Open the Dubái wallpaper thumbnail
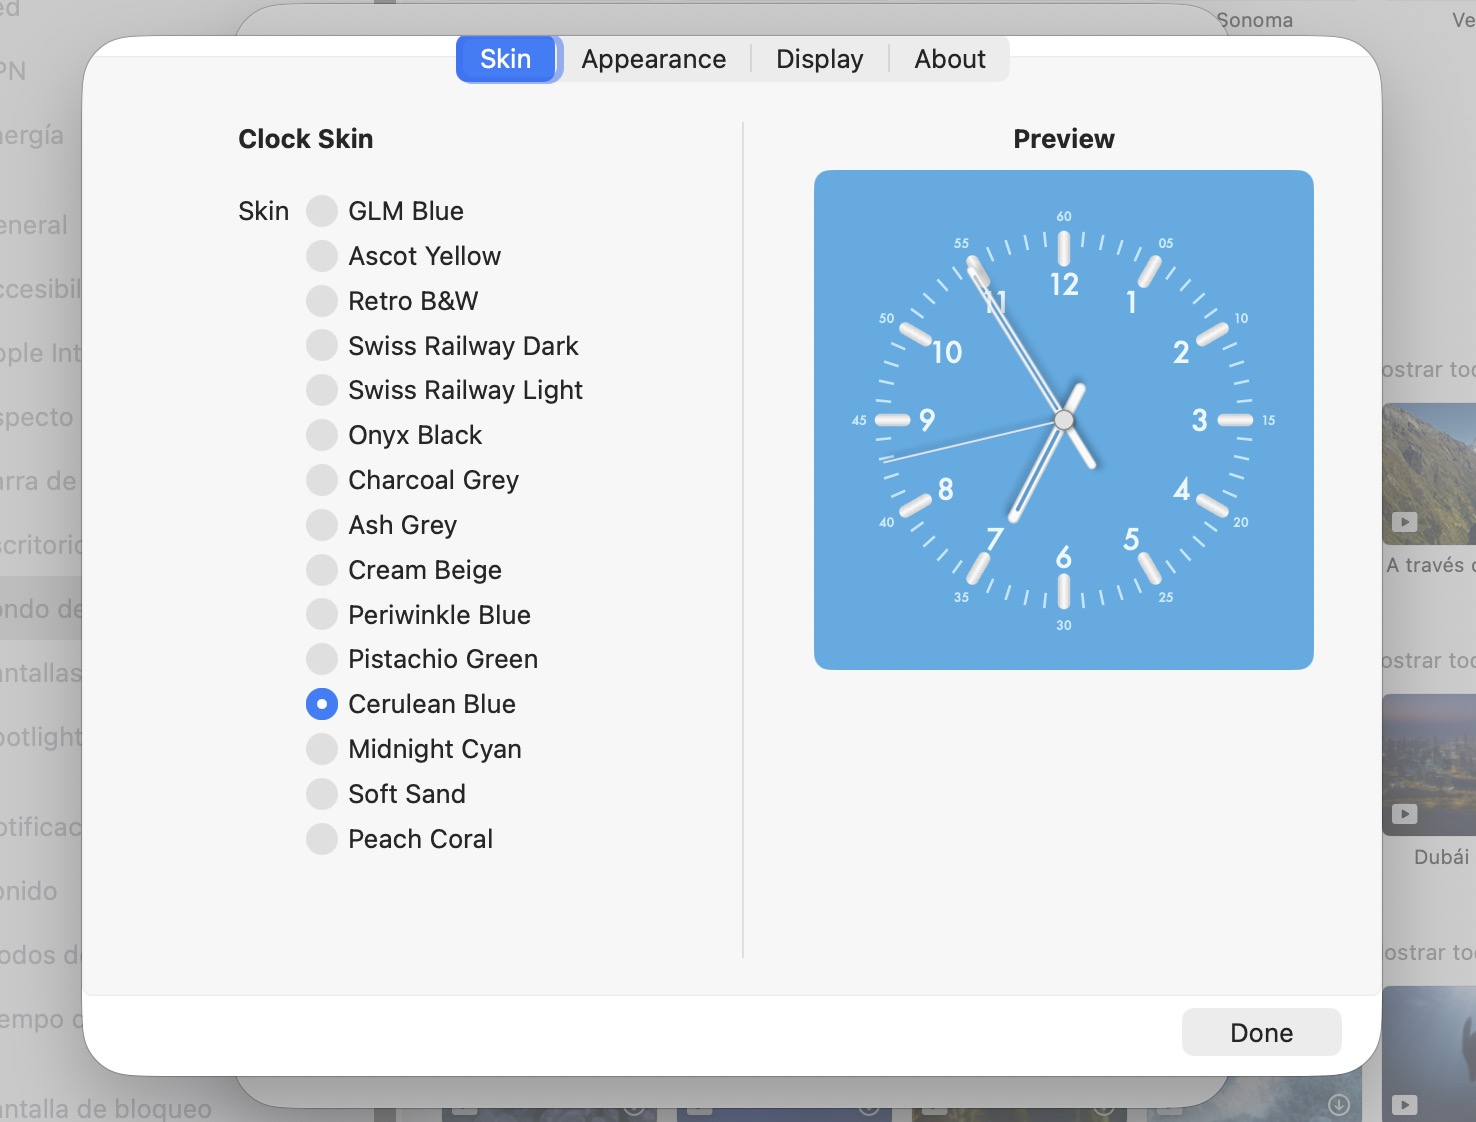This screenshot has width=1476, height=1122. (1430, 765)
